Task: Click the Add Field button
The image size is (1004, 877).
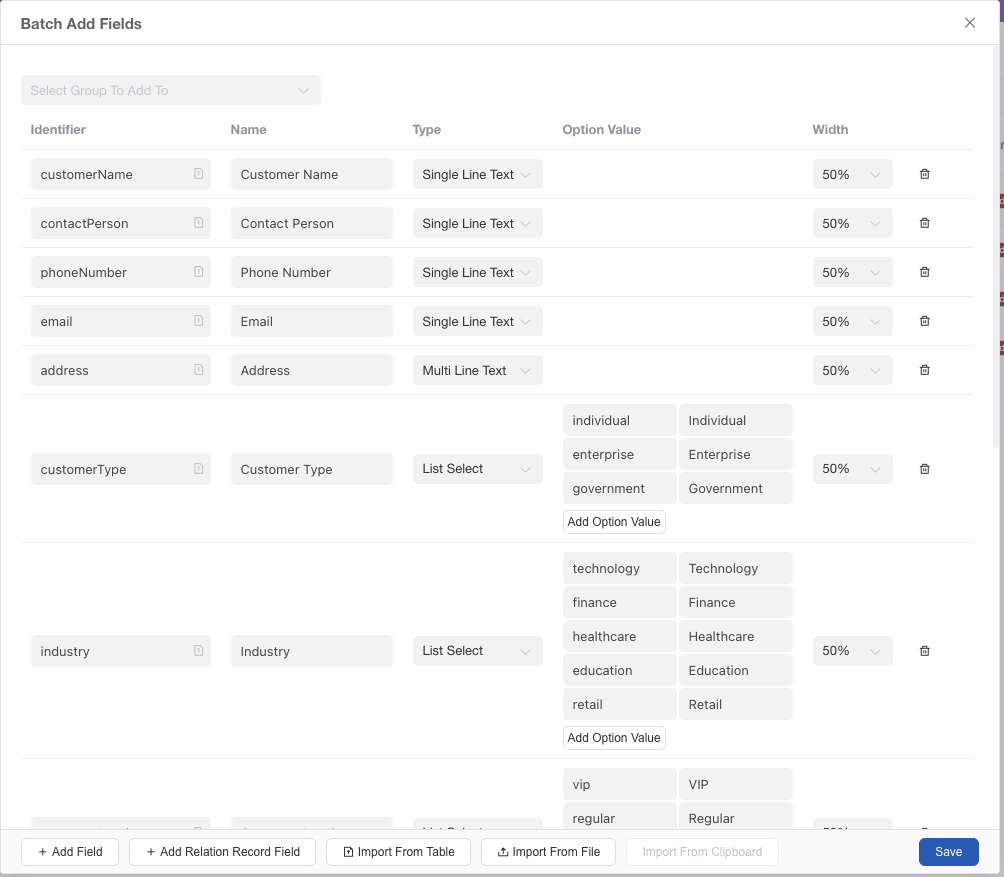Action: tap(70, 852)
